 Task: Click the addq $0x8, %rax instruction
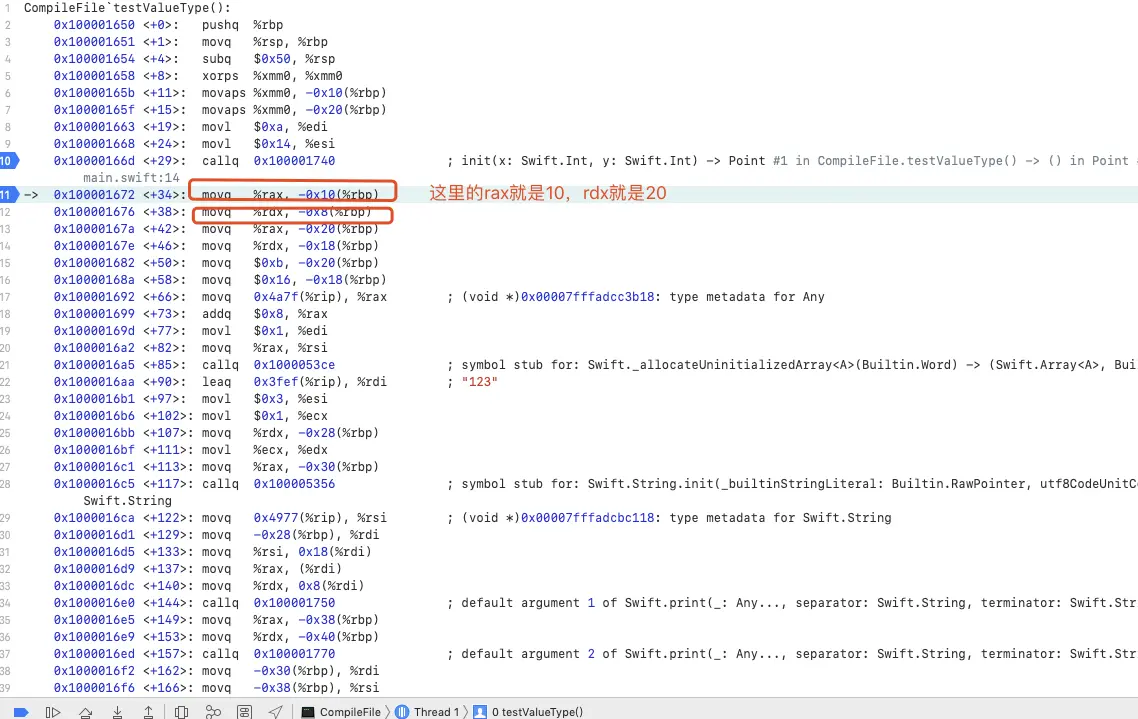point(265,314)
